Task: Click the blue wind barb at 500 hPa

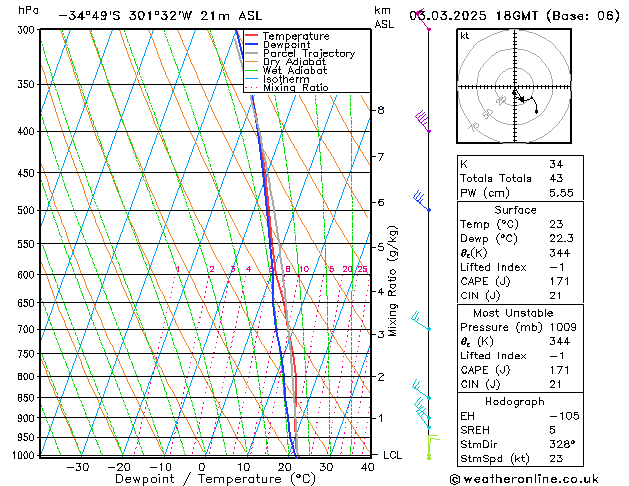Action: point(421,200)
